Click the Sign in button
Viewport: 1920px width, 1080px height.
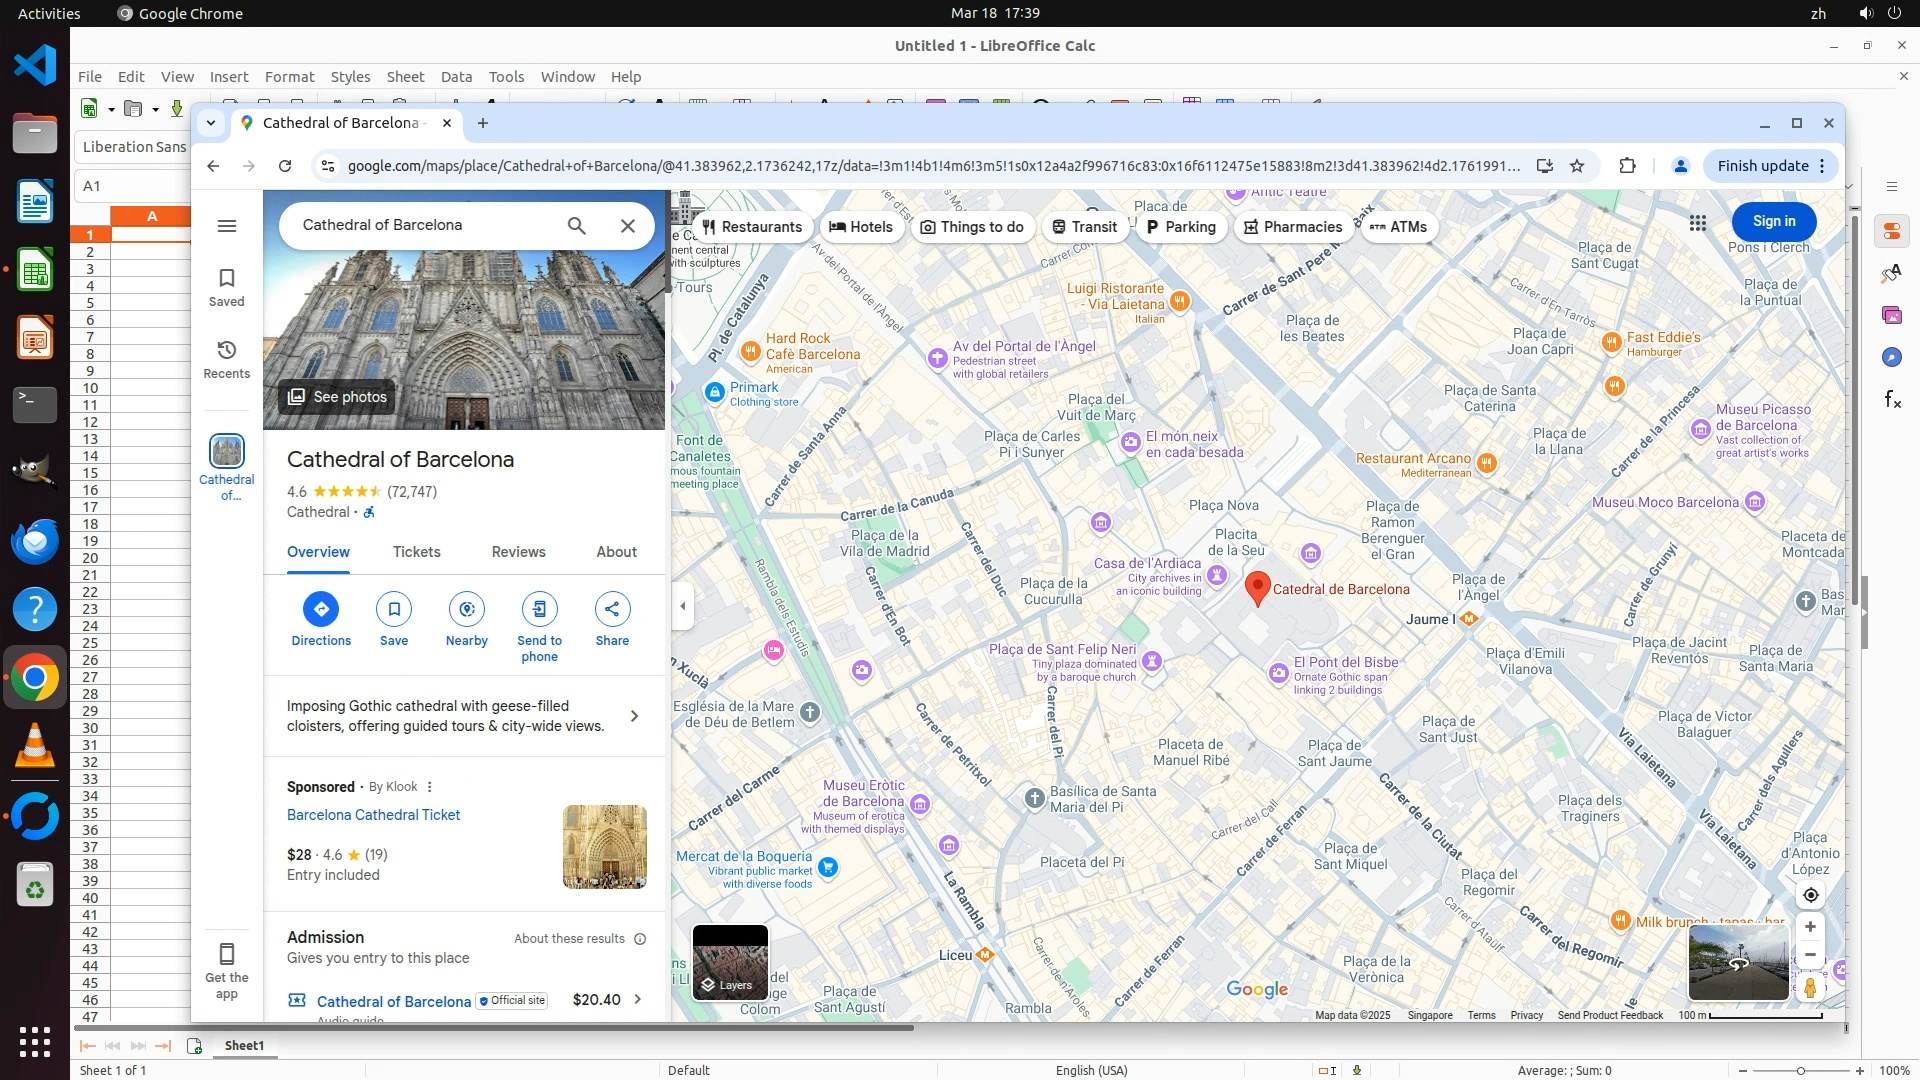1773,222
